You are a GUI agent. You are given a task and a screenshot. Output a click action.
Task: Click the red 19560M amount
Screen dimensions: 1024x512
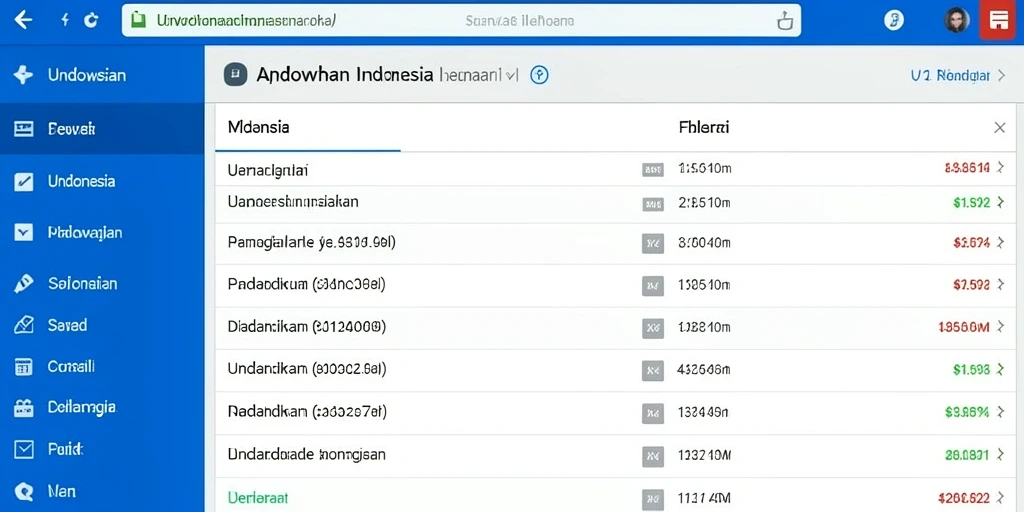click(x=964, y=327)
